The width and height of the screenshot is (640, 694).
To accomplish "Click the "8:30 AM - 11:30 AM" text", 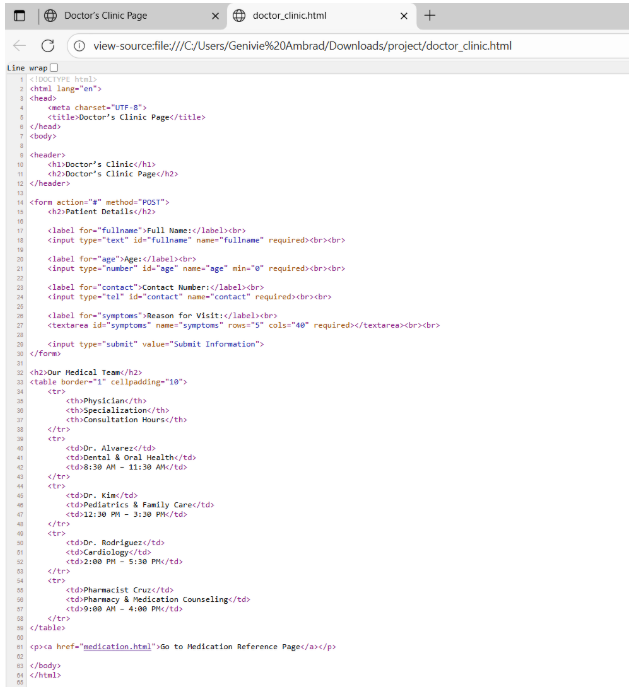I will (x=124, y=467).
